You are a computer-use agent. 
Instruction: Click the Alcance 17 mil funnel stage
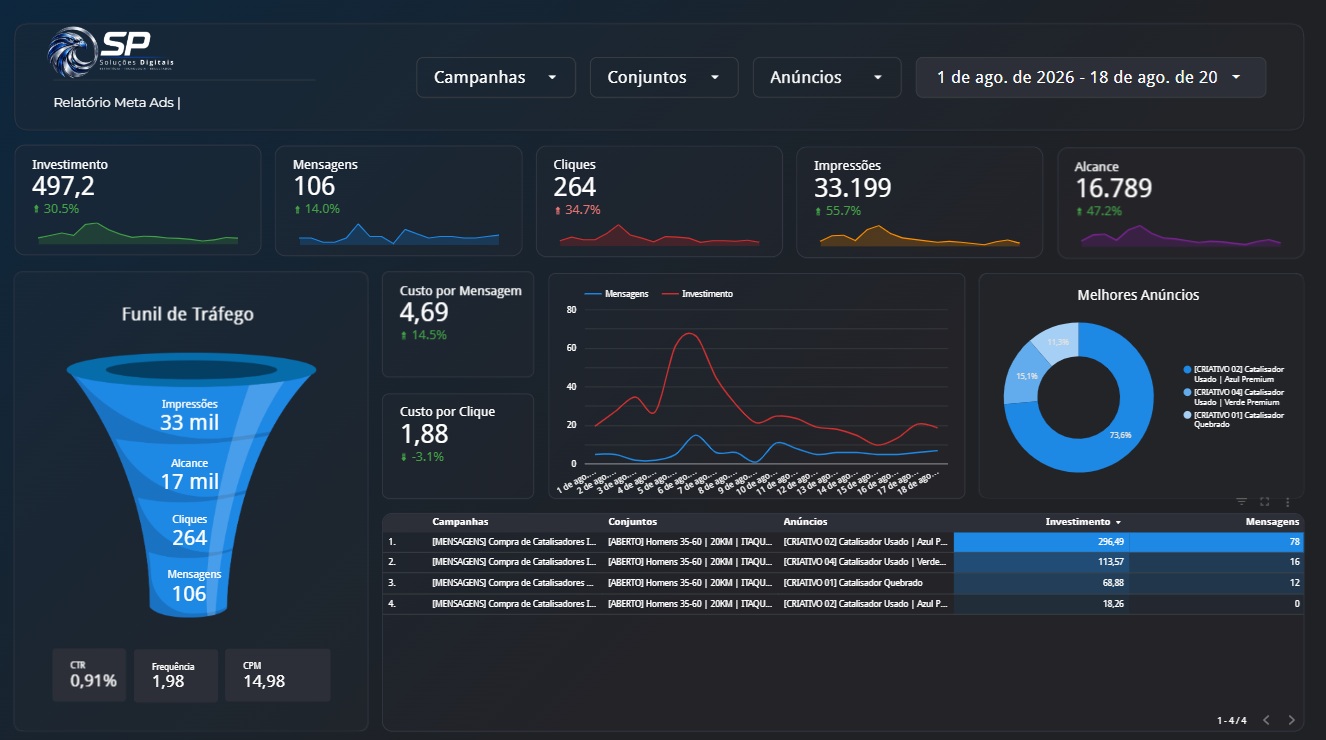click(190, 474)
